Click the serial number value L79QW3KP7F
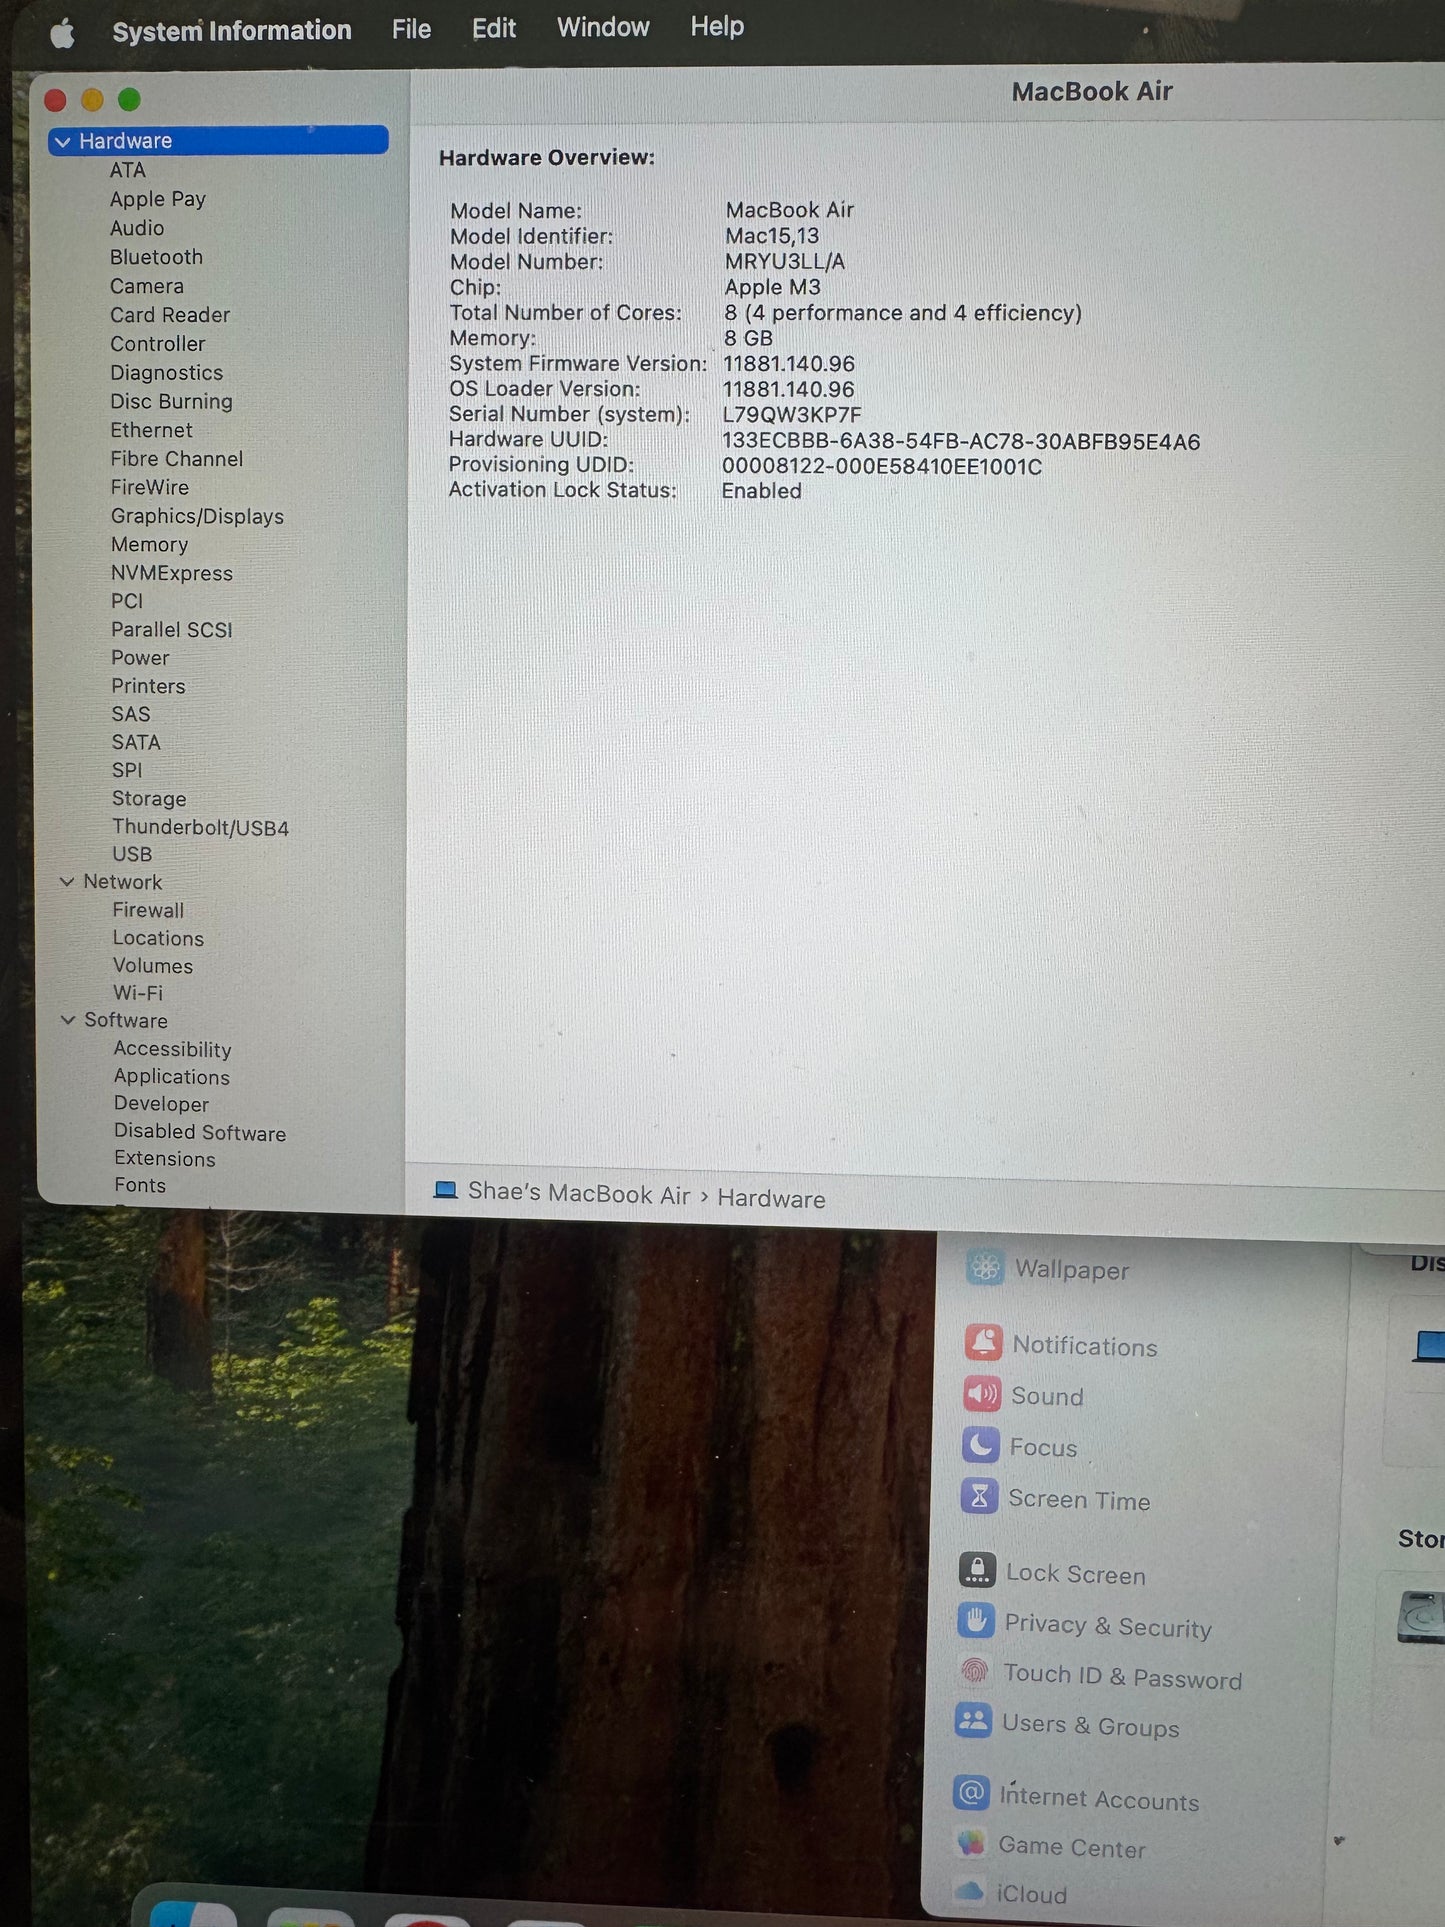Viewport: 1445px width, 1927px height. click(x=791, y=415)
